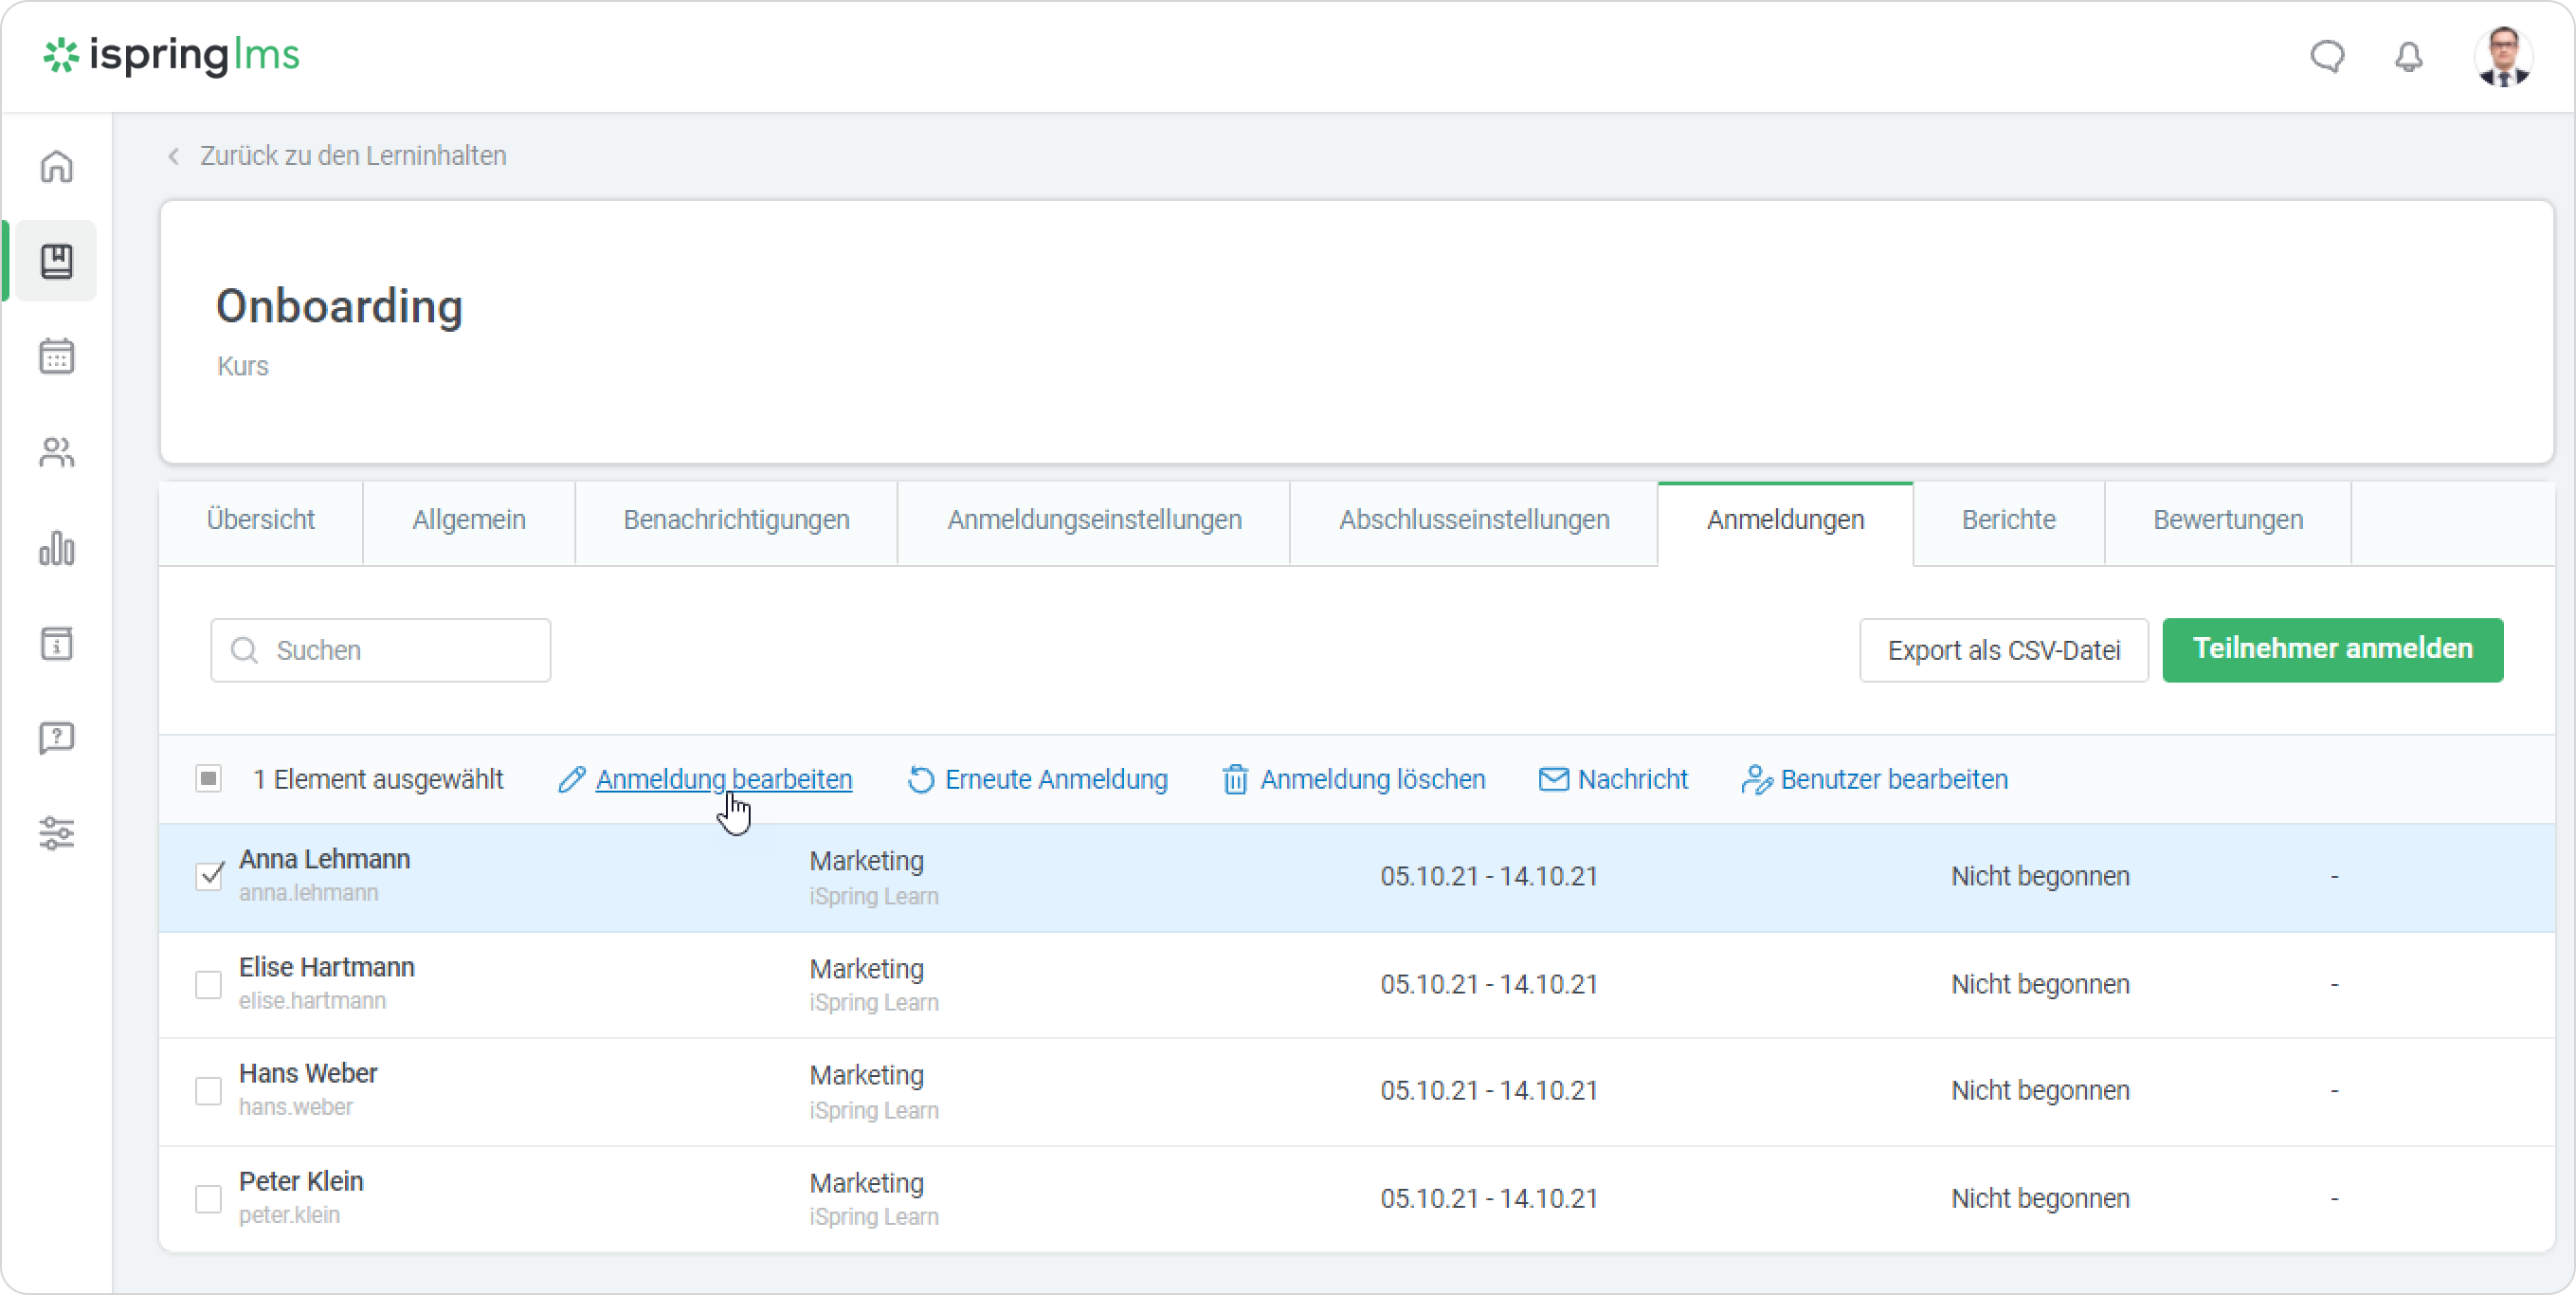The image size is (2576, 1295).
Task: Open the calendar icon in sidebar
Action: click(57, 356)
